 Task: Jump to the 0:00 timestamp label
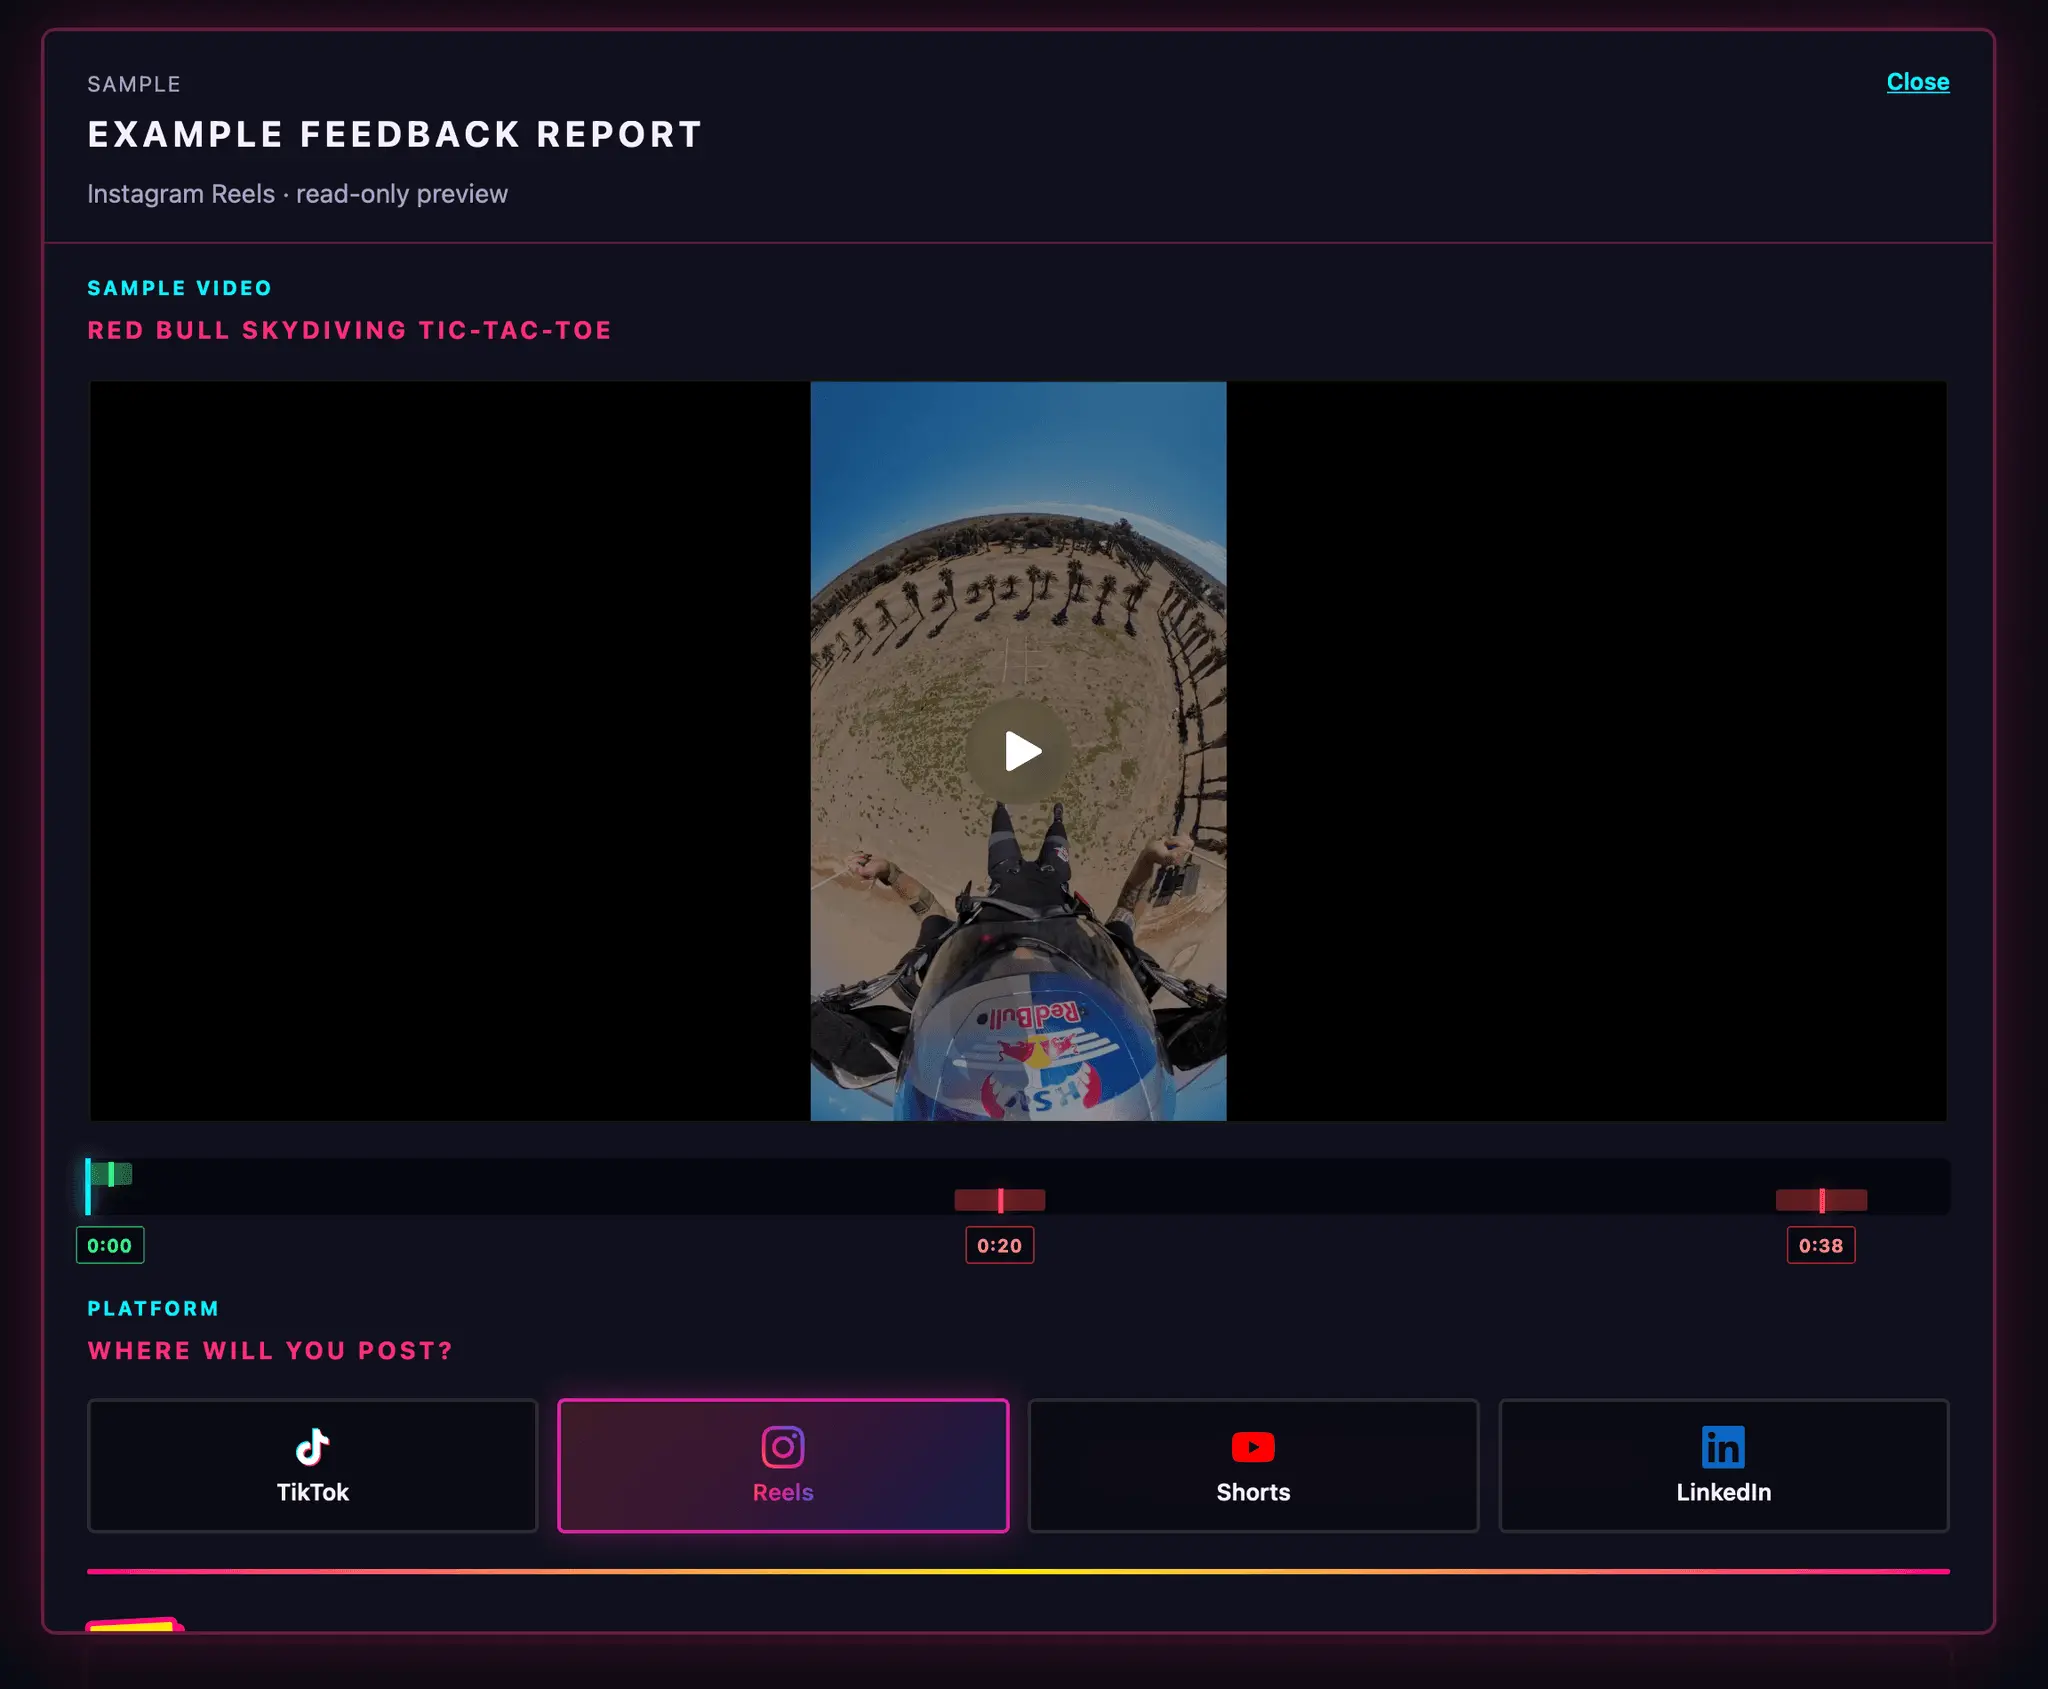pyautogui.click(x=110, y=1245)
